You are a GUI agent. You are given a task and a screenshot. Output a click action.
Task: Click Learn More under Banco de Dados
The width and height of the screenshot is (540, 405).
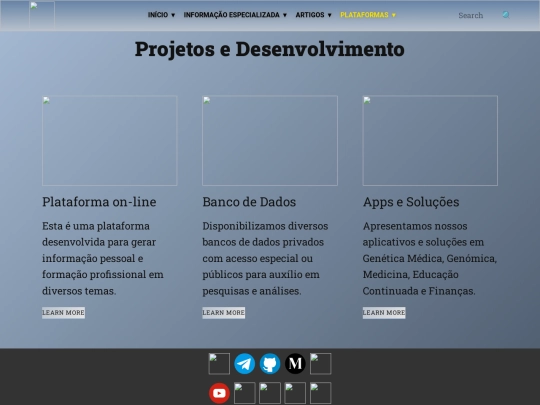(x=224, y=313)
